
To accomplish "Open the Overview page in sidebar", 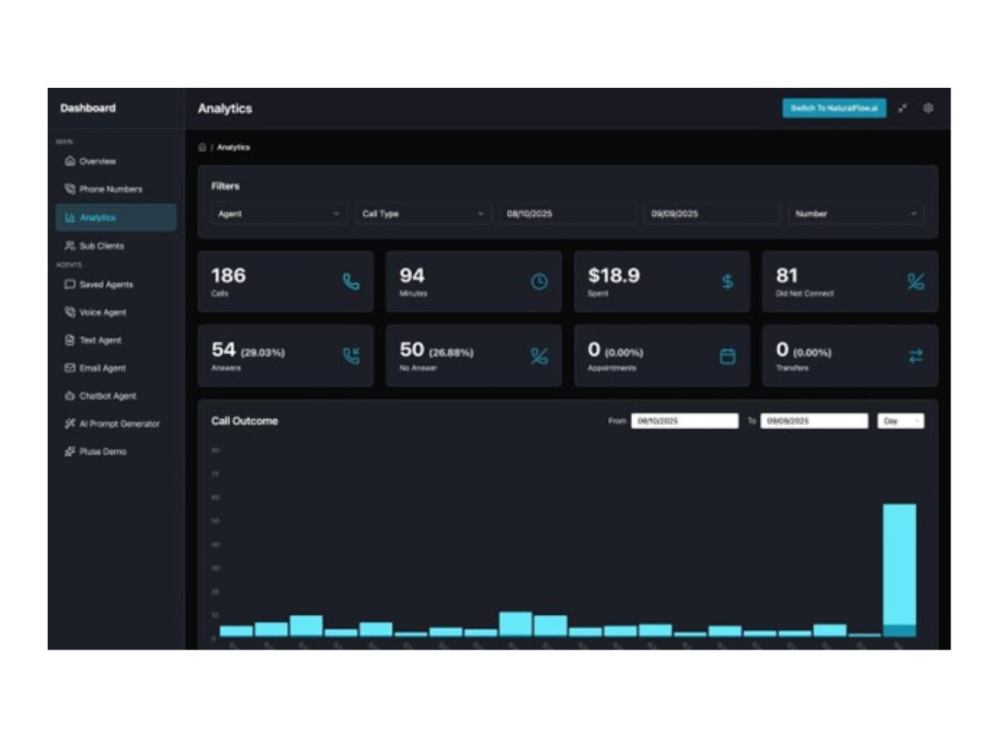I will [x=115, y=161].
